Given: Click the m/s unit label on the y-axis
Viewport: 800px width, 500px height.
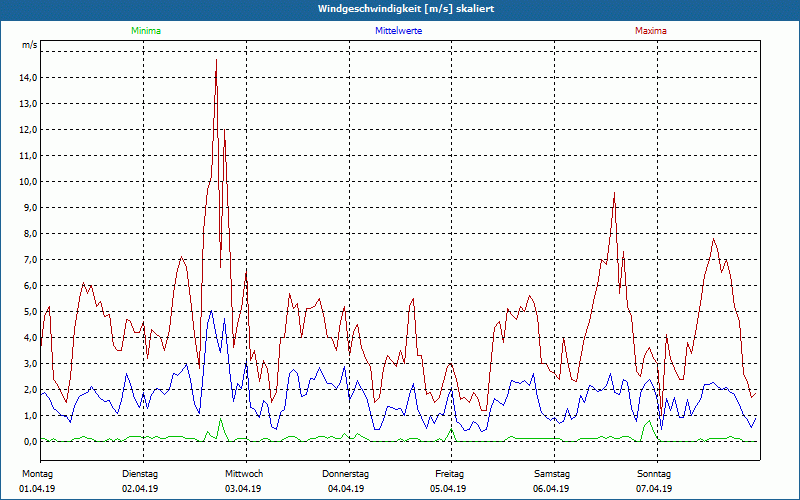Looking at the screenshot, I should (29, 46).
